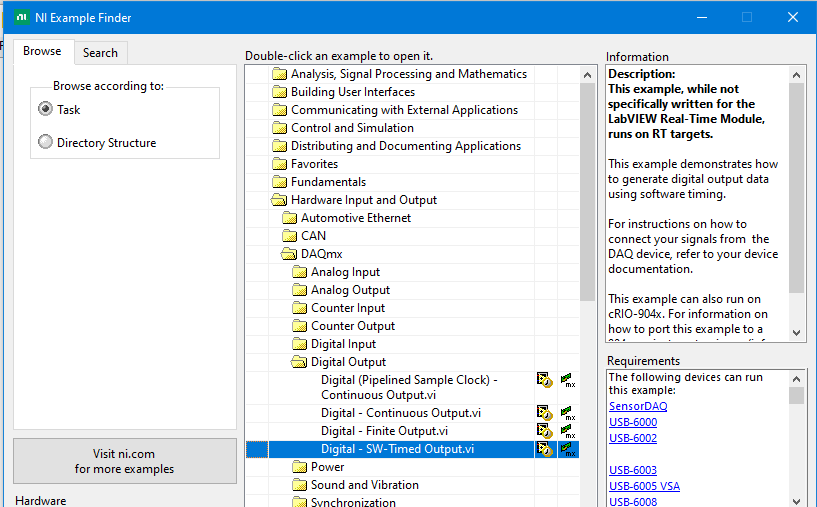Click the folder icon beside CAN
817x507 pixels.
click(290, 236)
